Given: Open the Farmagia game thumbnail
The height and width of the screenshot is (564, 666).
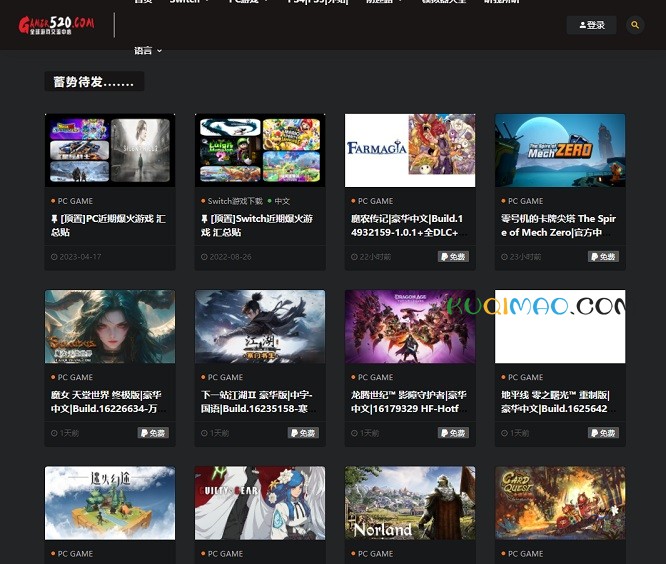Looking at the screenshot, I should [410, 150].
